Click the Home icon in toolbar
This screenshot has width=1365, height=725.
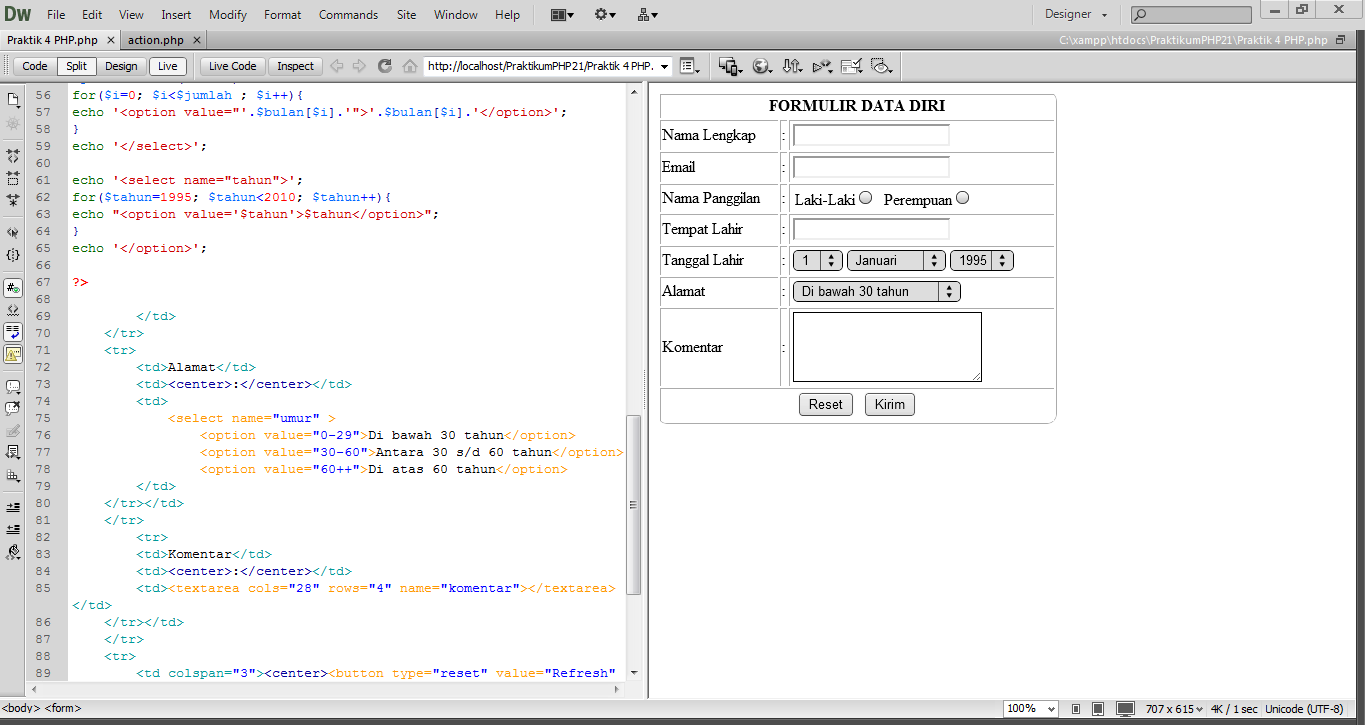[x=409, y=66]
